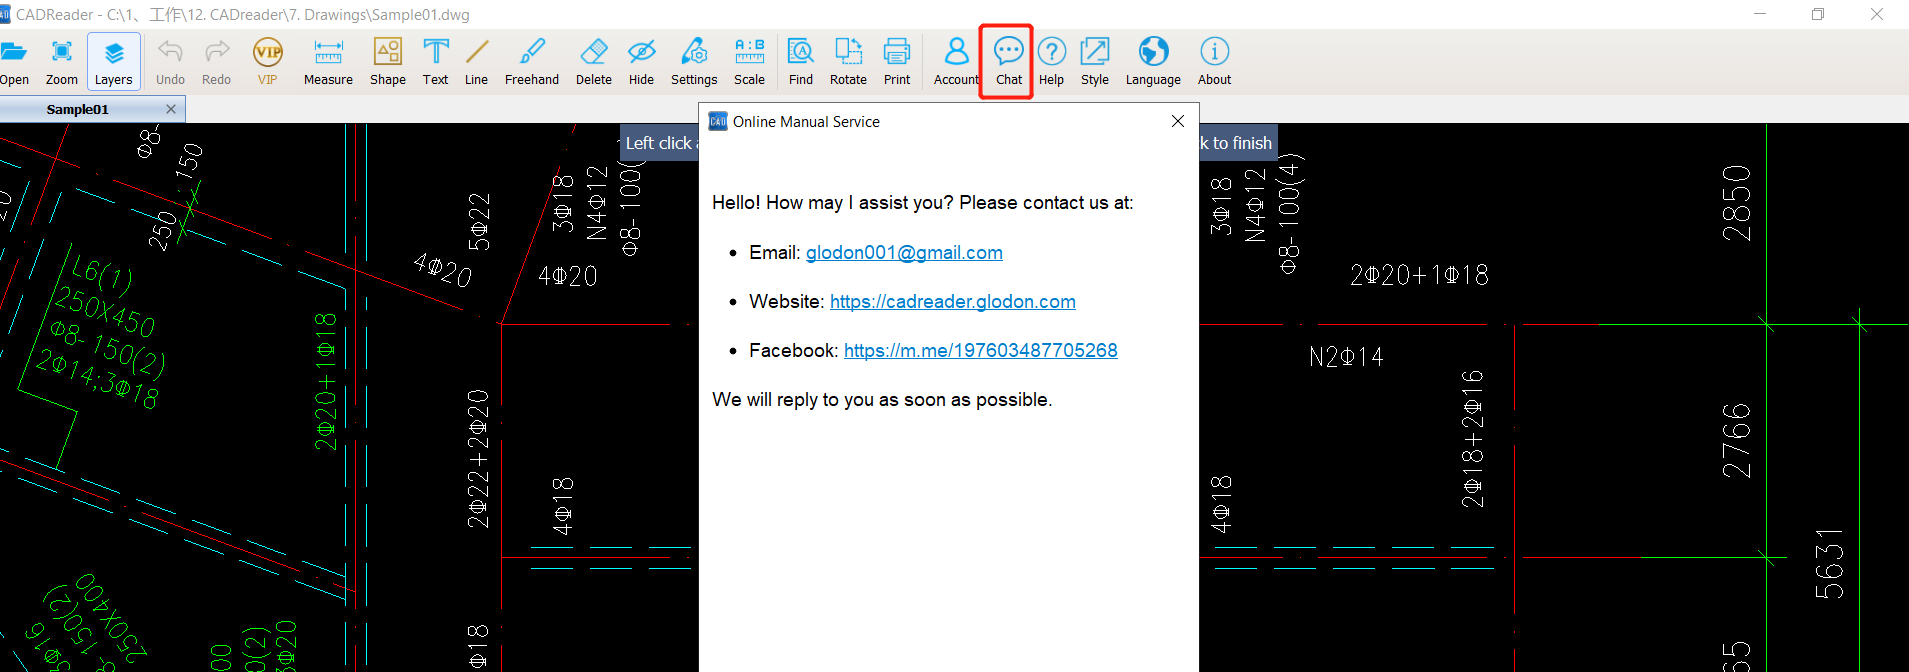Rotate the drawing view
The height and width of the screenshot is (672, 1909).
coord(848,62)
